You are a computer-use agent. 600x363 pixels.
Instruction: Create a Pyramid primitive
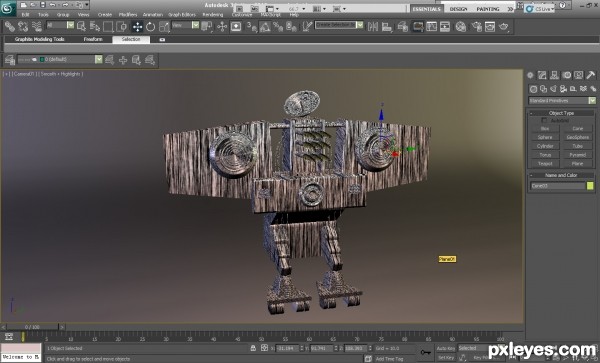click(x=577, y=155)
